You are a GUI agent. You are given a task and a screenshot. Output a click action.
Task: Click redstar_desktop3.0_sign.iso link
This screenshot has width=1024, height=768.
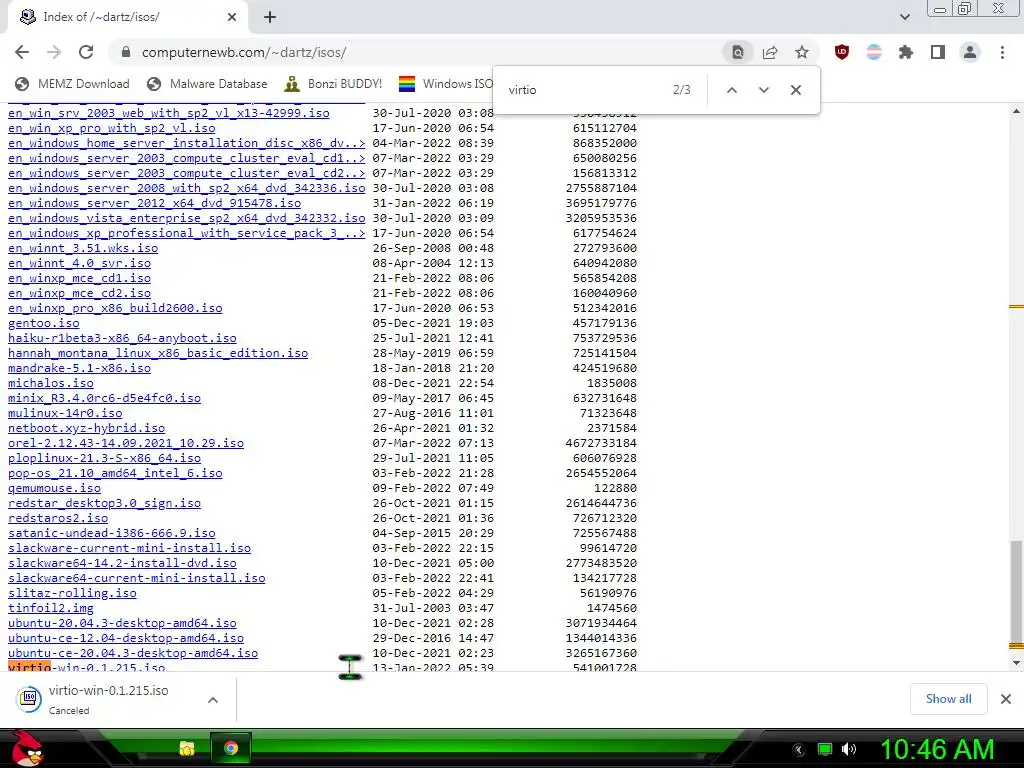point(104,504)
